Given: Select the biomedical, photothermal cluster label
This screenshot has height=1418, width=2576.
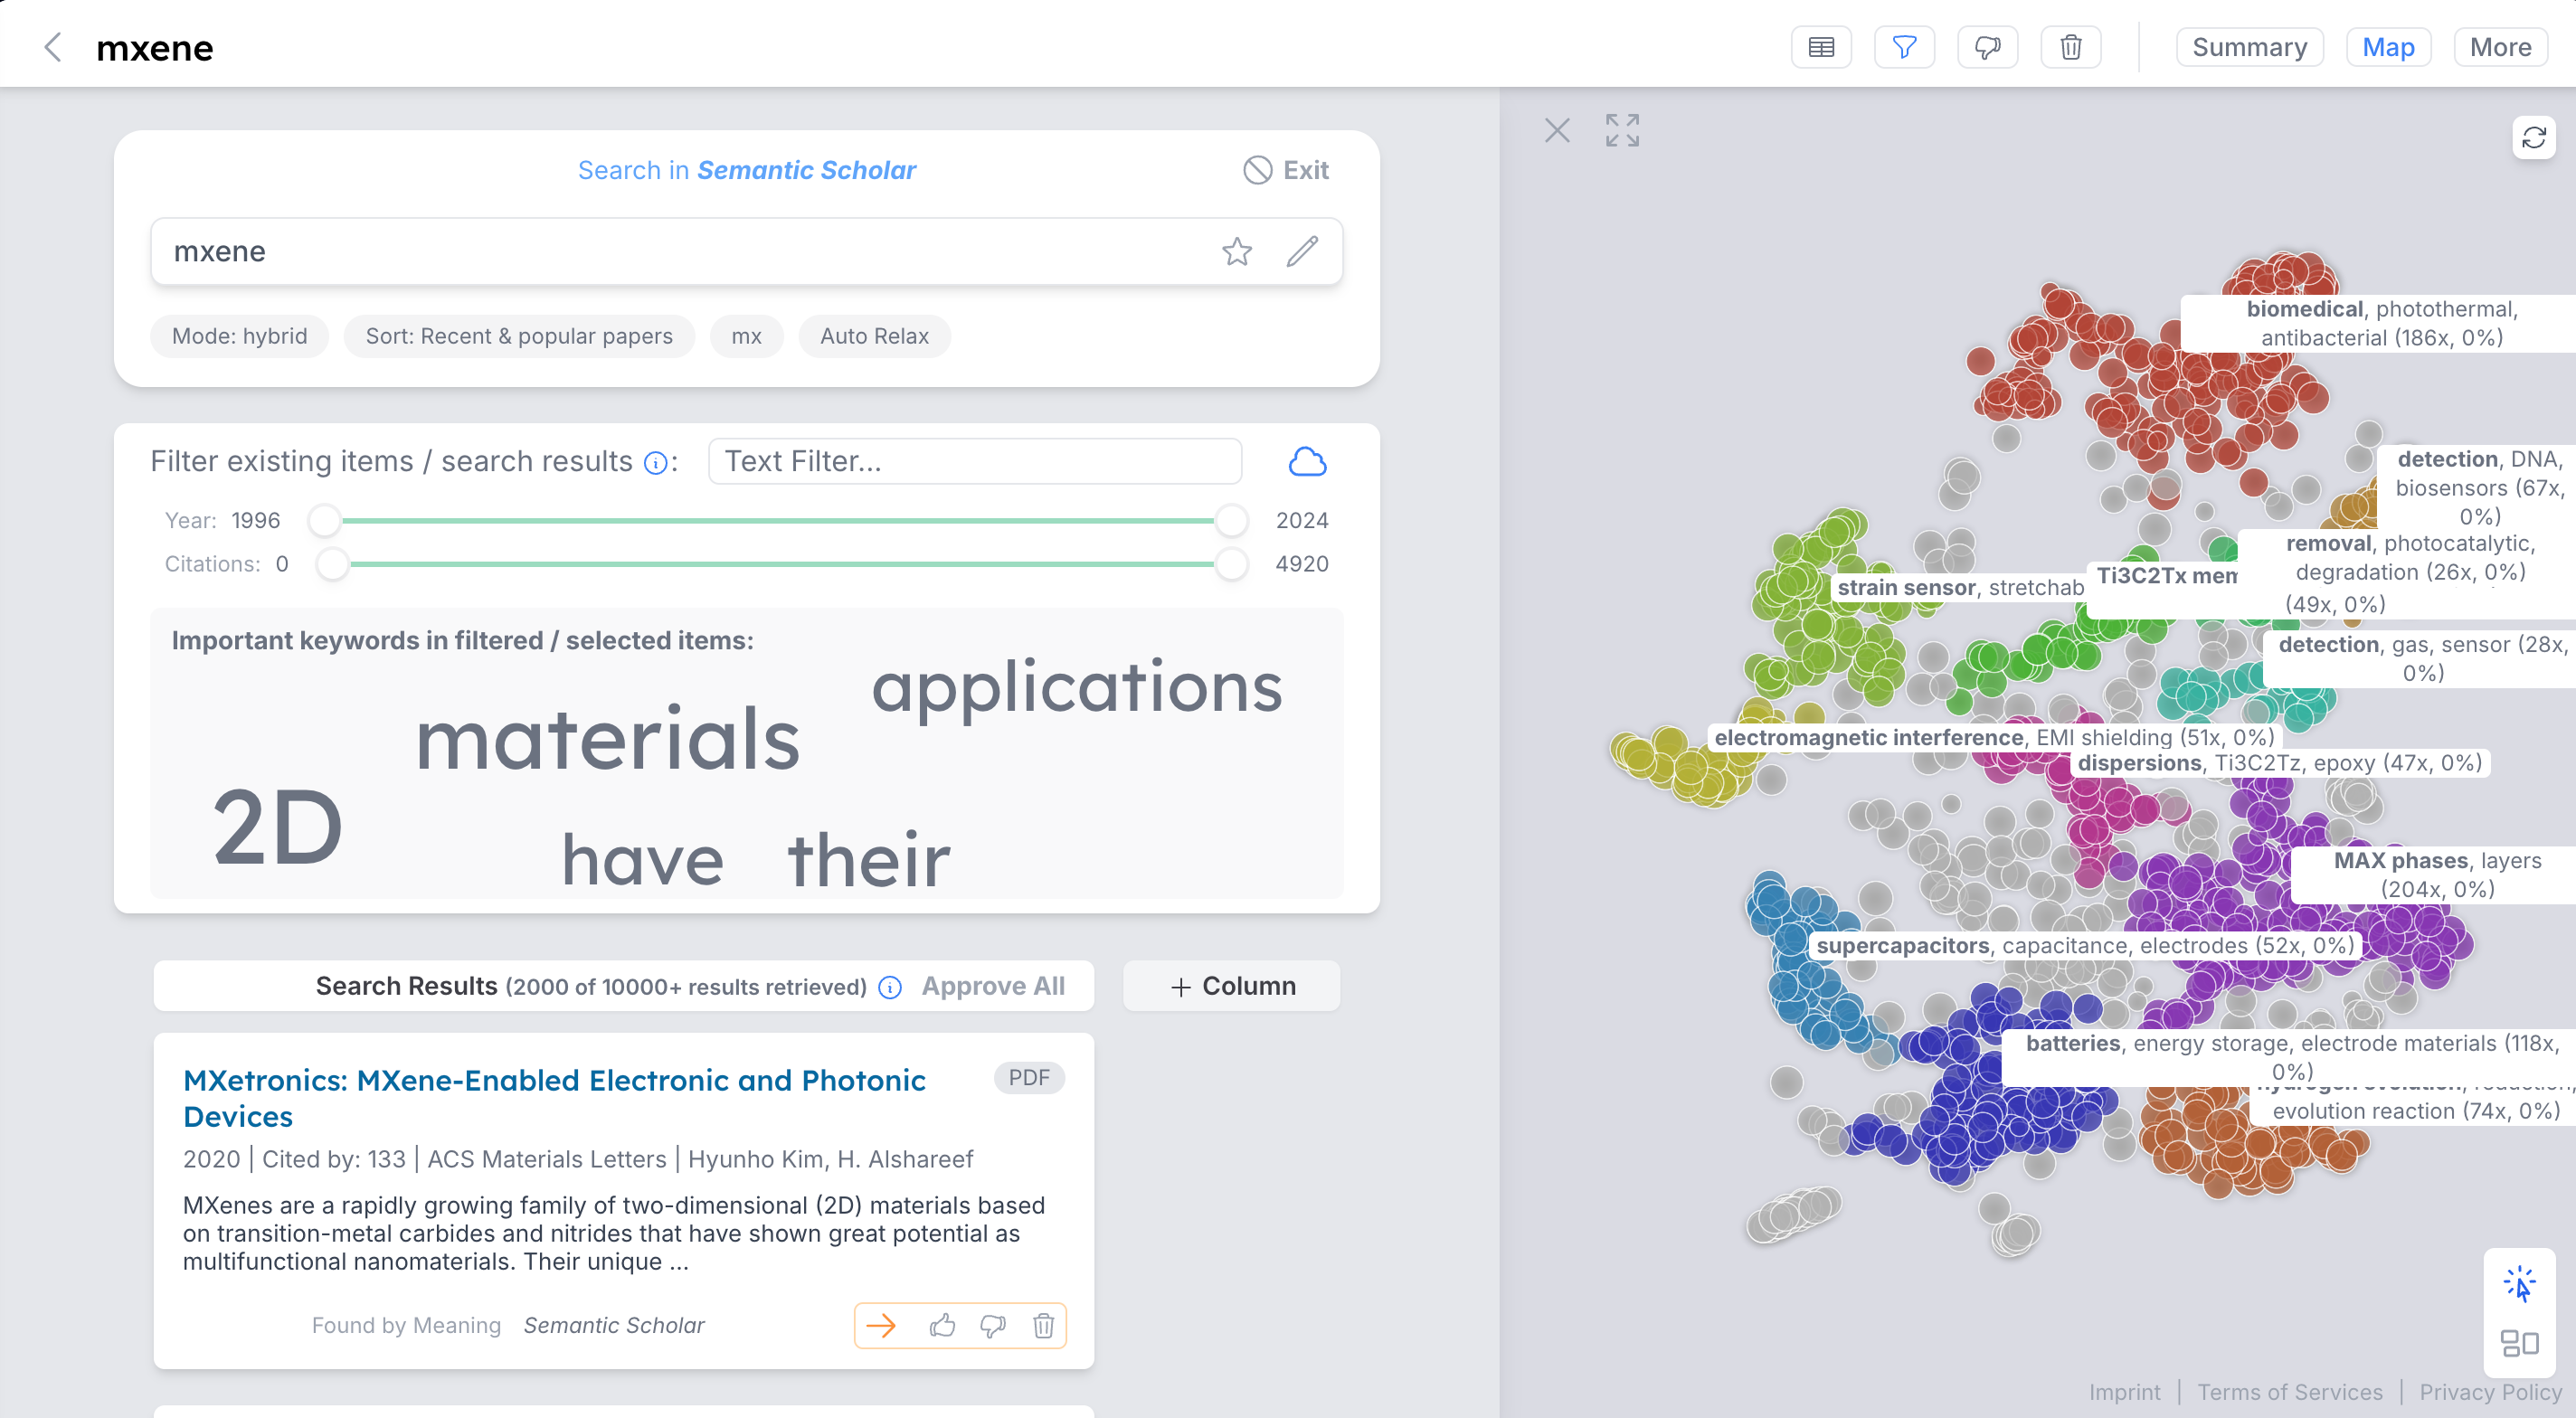Looking at the screenshot, I should [x=2381, y=323].
